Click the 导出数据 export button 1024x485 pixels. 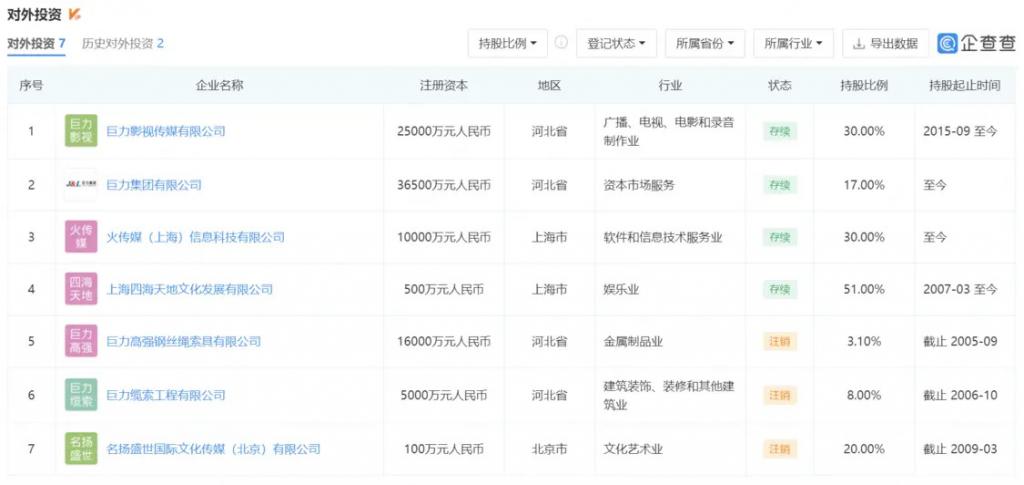point(885,43)
